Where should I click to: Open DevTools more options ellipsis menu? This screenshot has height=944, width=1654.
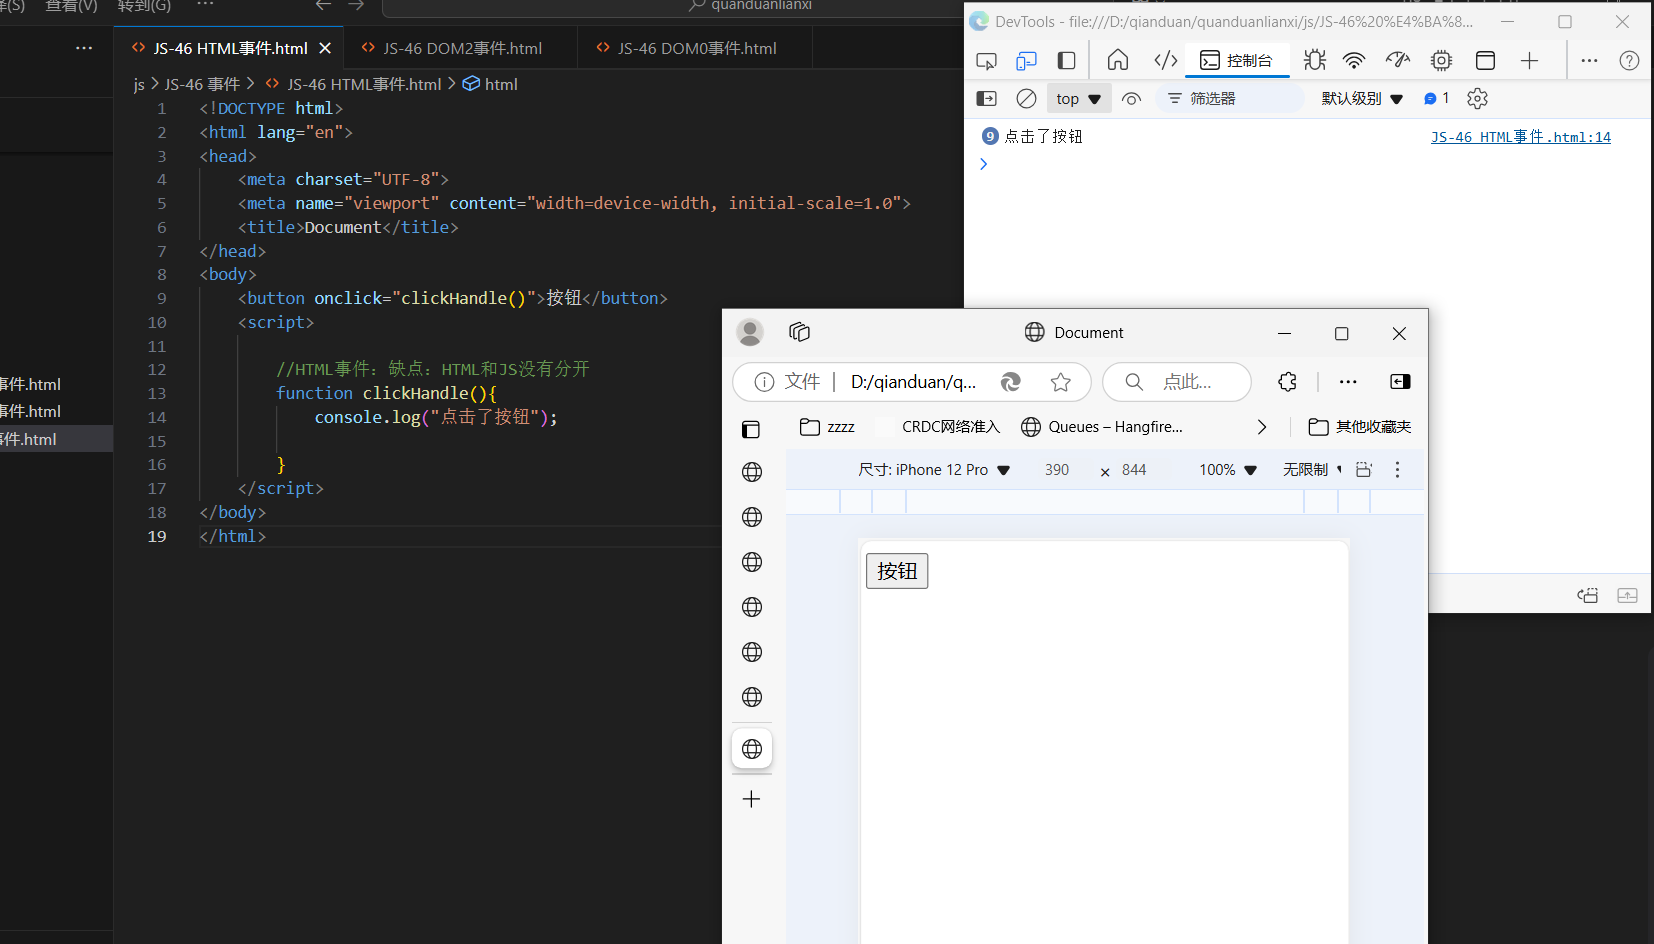[x=1589, y=61]
